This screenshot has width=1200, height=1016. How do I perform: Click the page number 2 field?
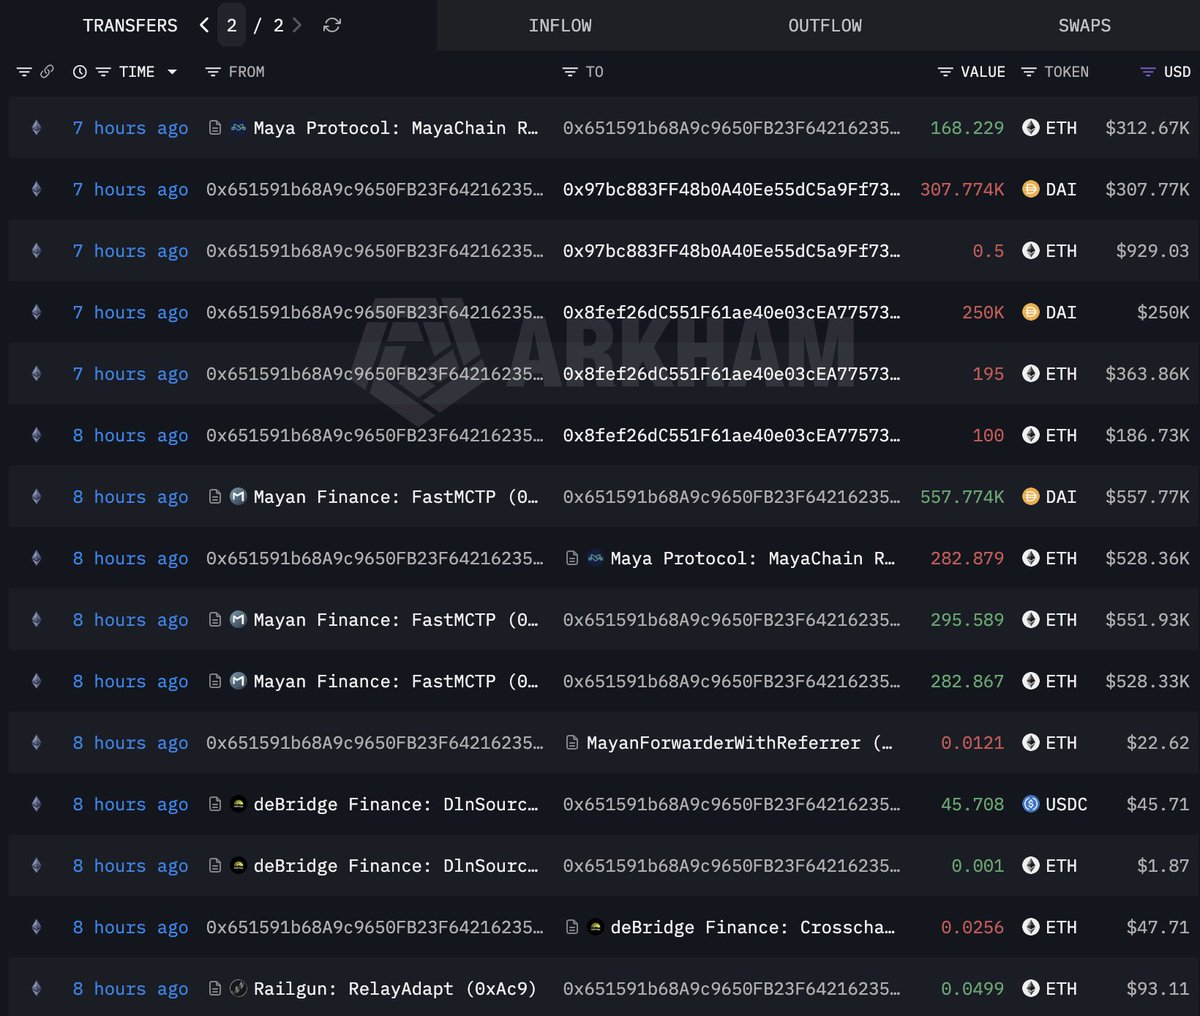pyautogui.click(x=231, y=25)
